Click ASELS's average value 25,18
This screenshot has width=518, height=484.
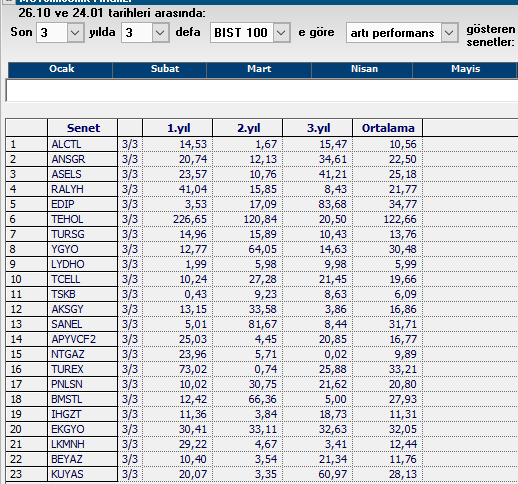(403, 174)
